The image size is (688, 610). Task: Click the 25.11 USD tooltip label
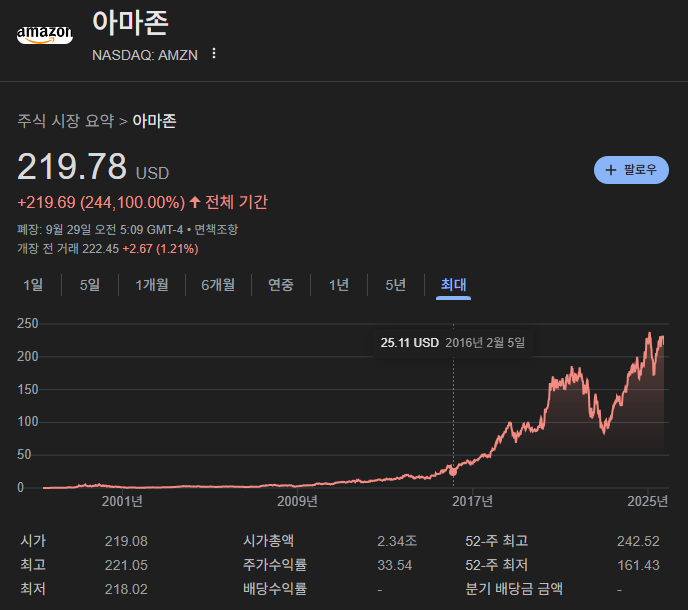pos(409,343)
